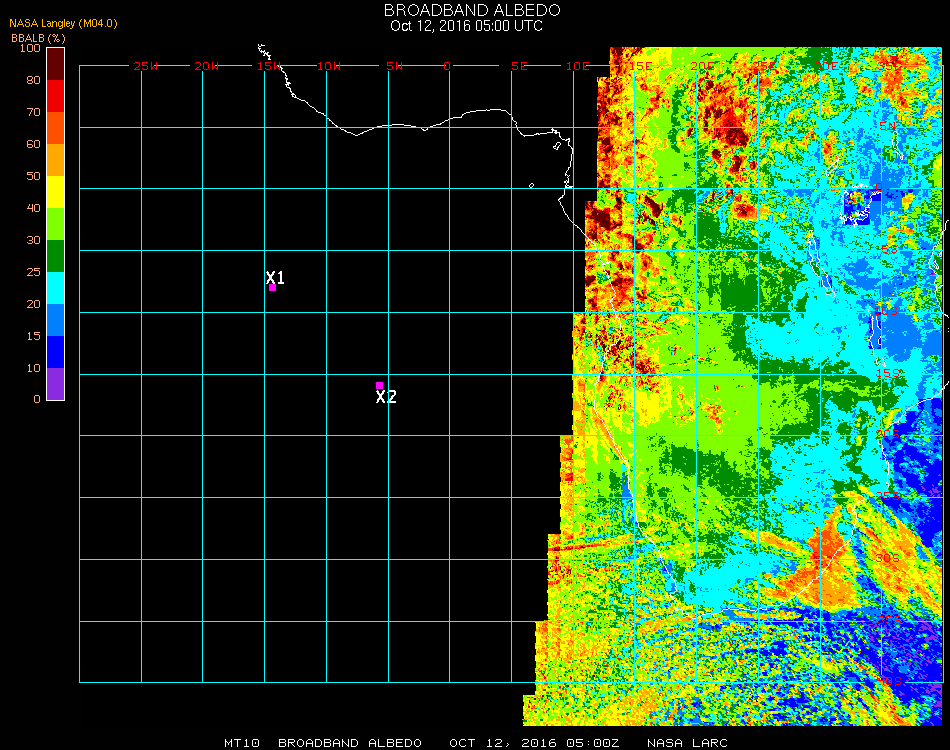The height and width of the screenshot is (750, 950).
Task: Click the X2 marker label
Action: click(x=386, y=397)
